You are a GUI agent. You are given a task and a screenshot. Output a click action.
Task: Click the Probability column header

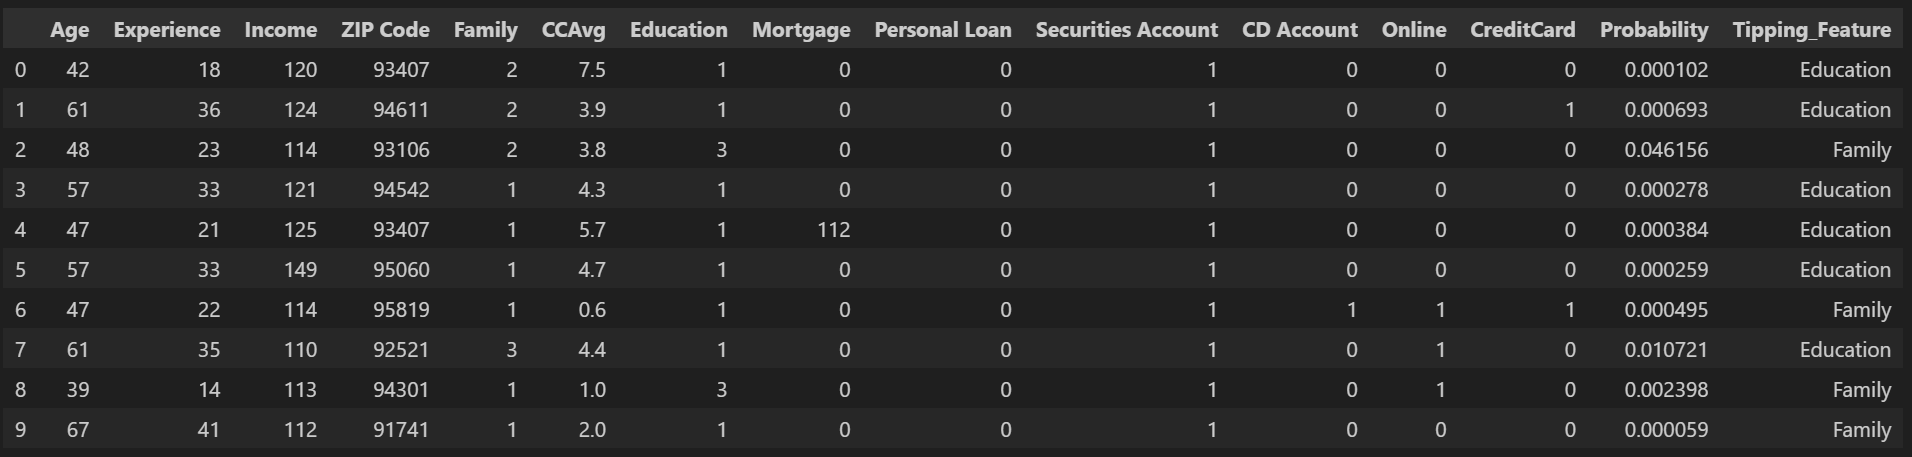click(x=1653, y=30)
